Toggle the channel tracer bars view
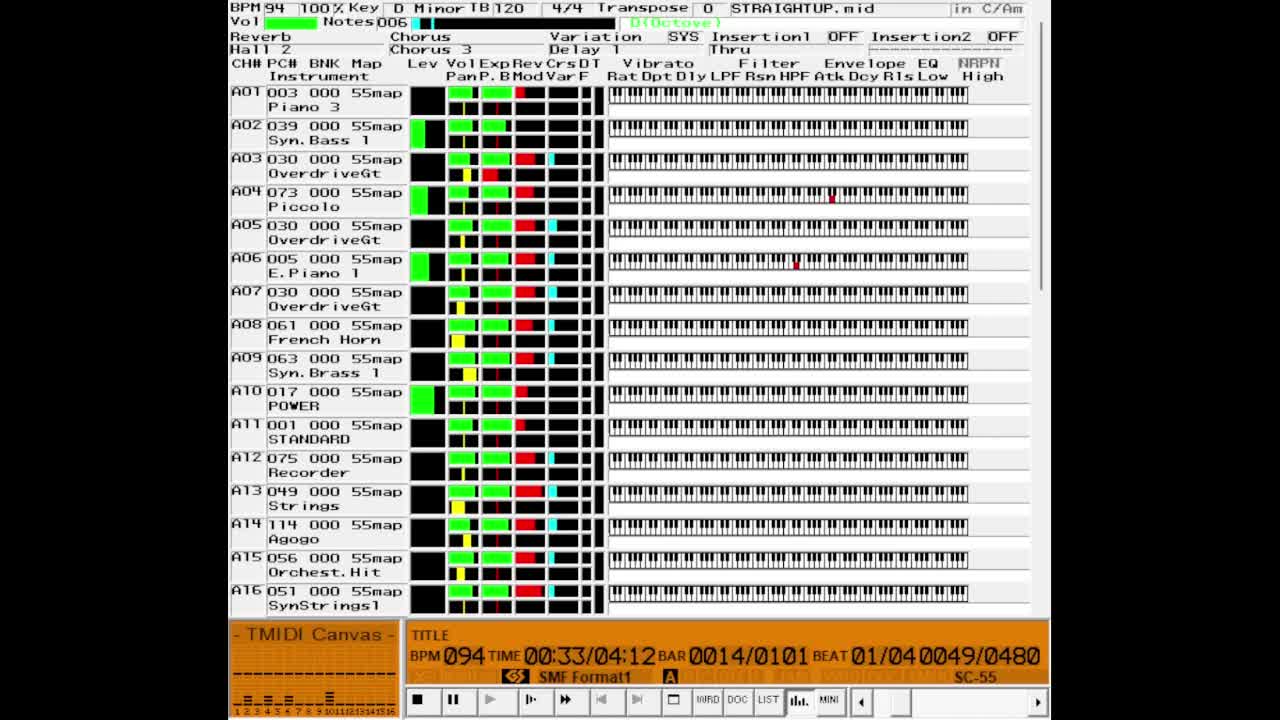This screenshot has width=1280, height=720. (x=799, y=701)
